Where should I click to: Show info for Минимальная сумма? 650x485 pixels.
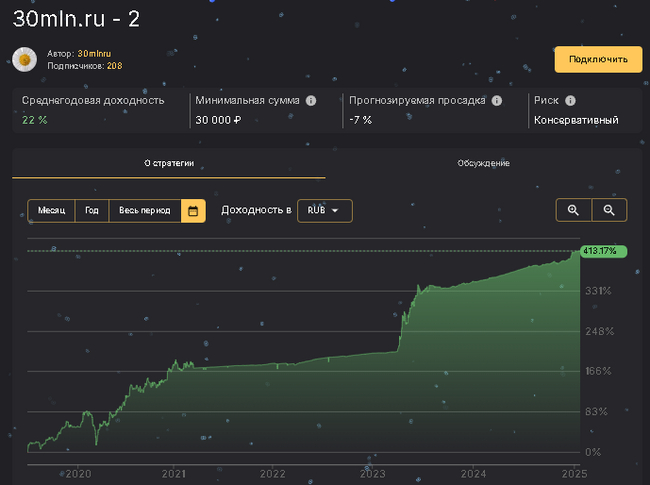coord(311,101)
